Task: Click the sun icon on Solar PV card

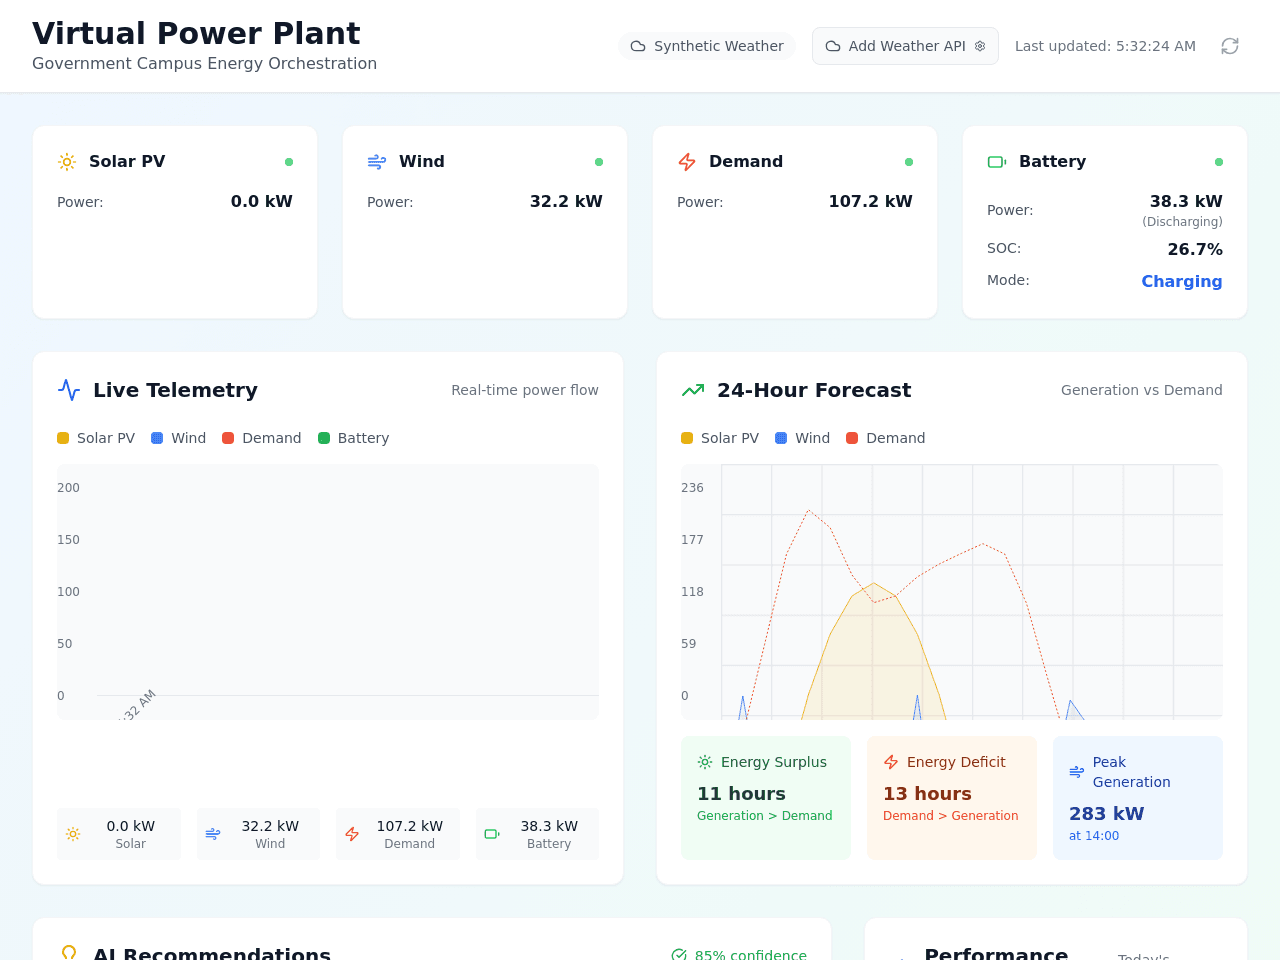Action: click(67, 162)
